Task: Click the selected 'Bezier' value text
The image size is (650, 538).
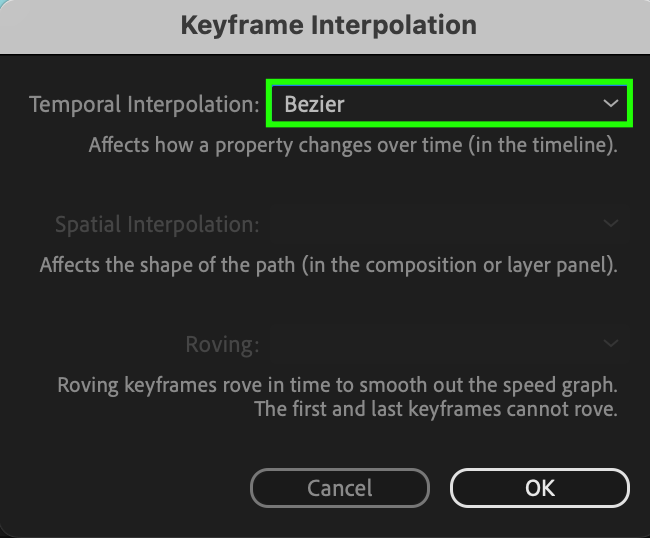Action: pyautogui.click(x=315, y=104)
